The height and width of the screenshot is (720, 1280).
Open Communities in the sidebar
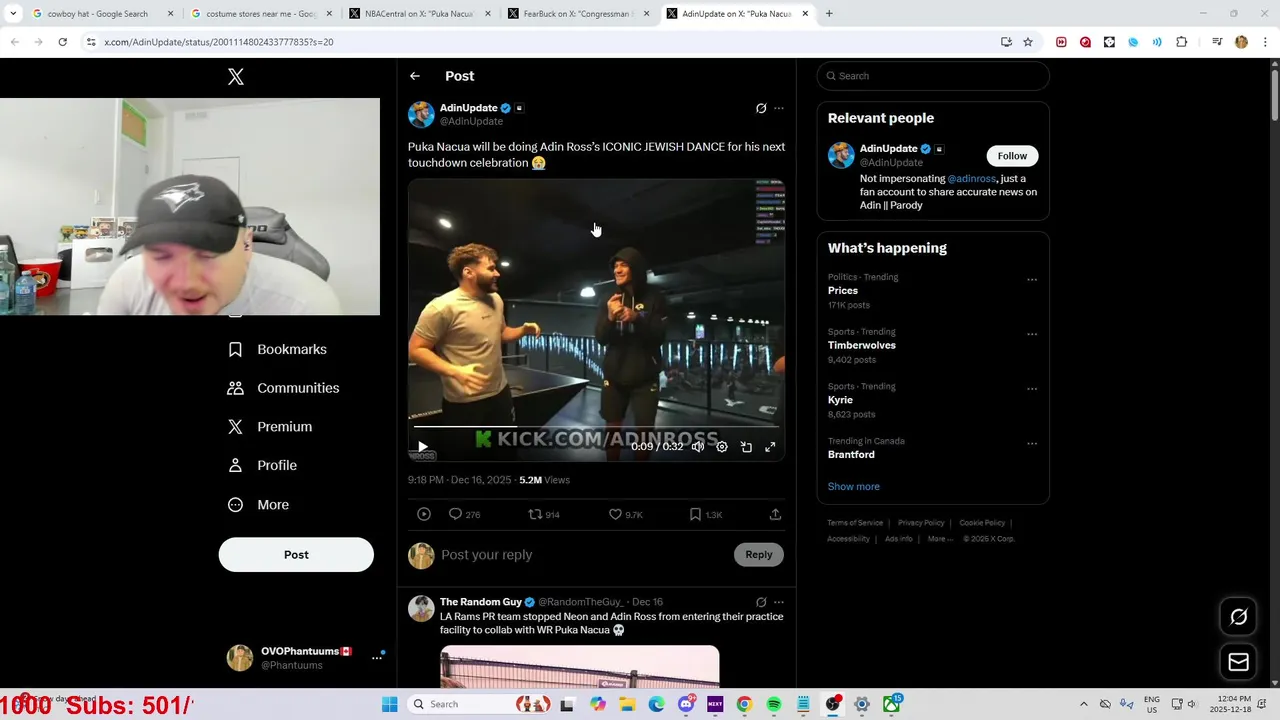point(284,388)
